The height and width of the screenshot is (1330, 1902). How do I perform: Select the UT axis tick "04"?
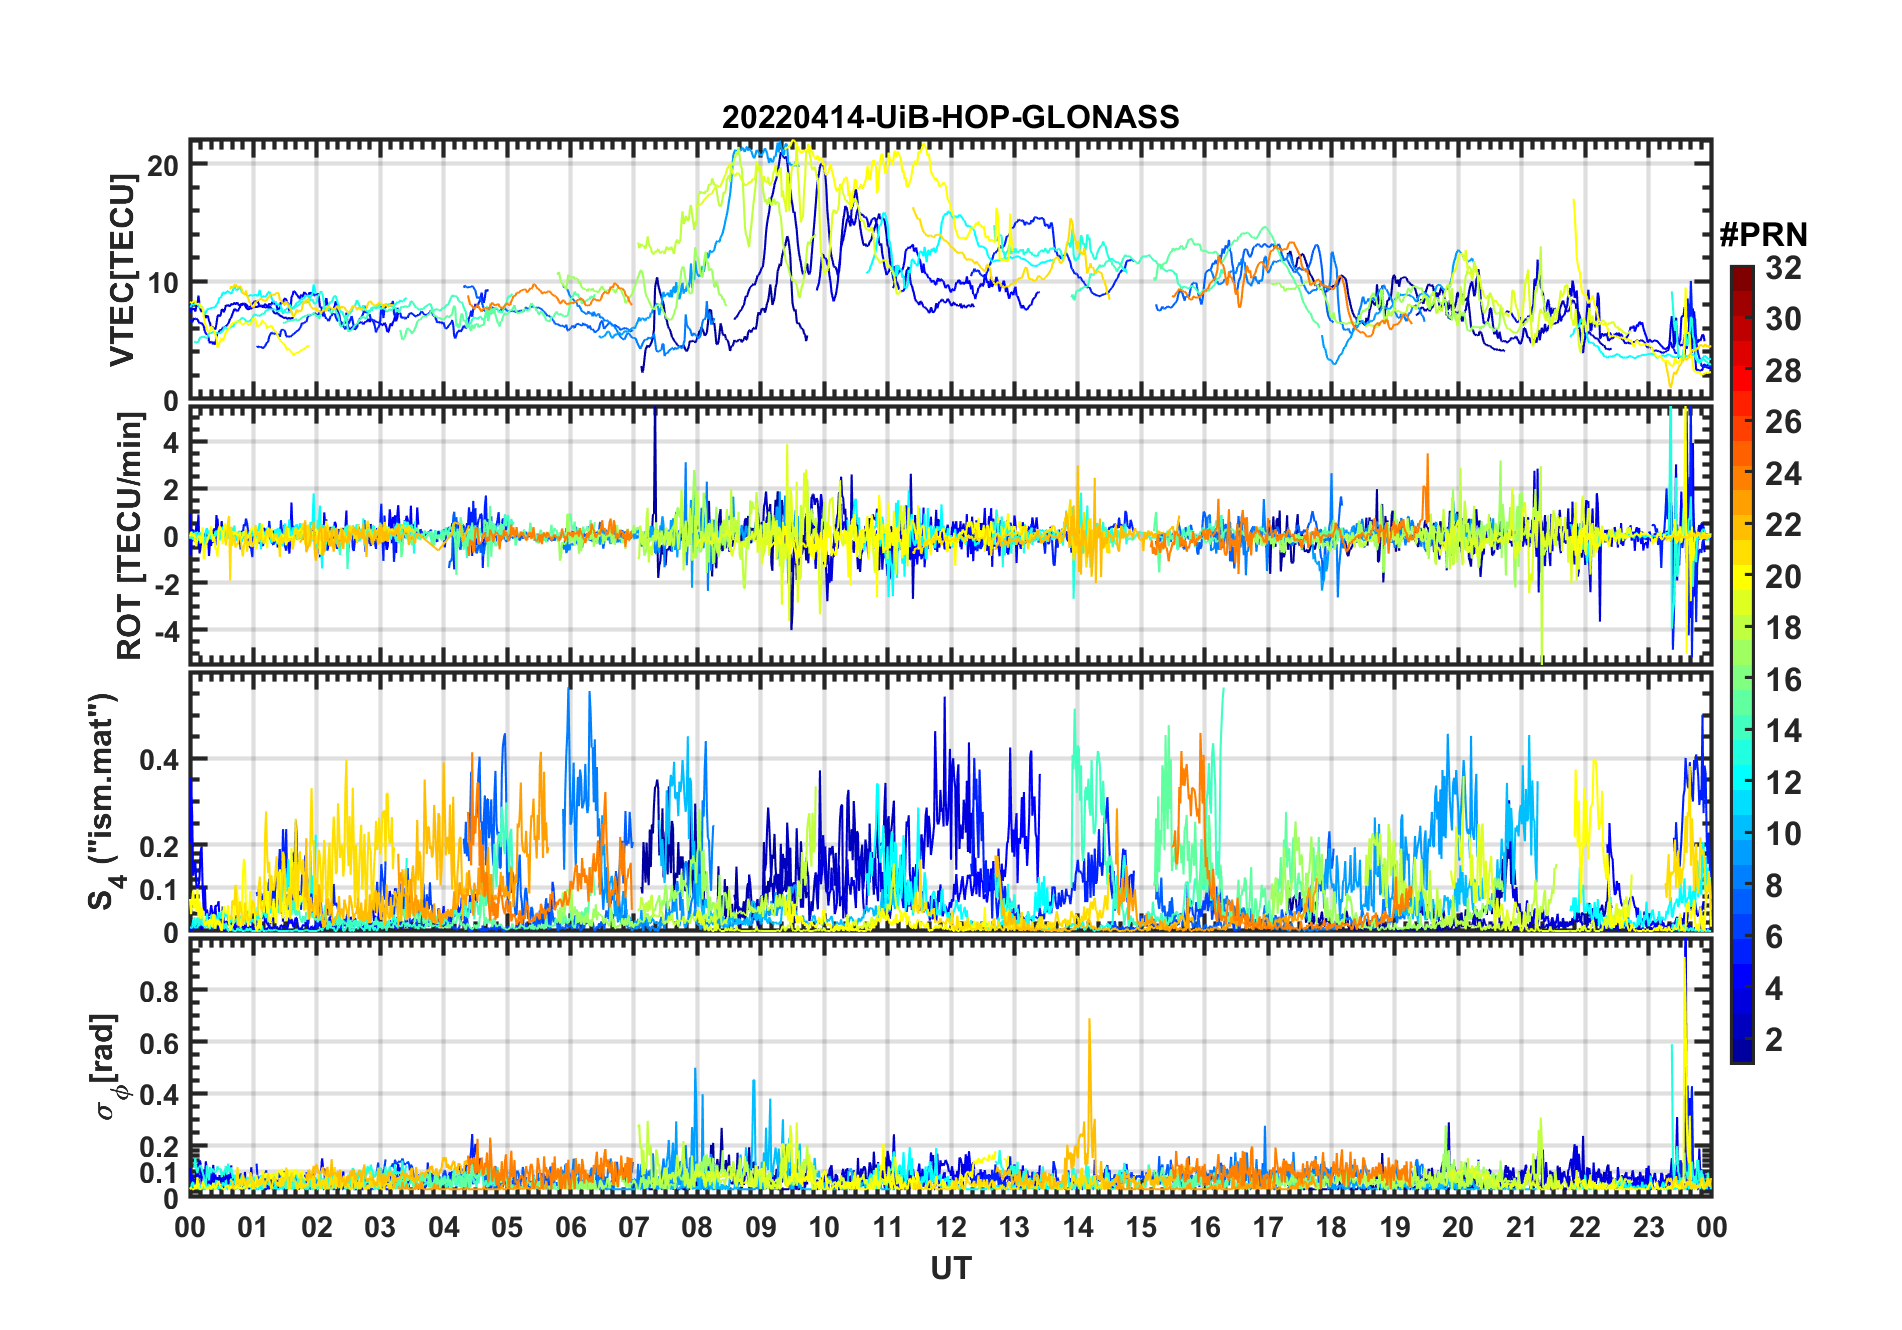[x=444, y=1227]
